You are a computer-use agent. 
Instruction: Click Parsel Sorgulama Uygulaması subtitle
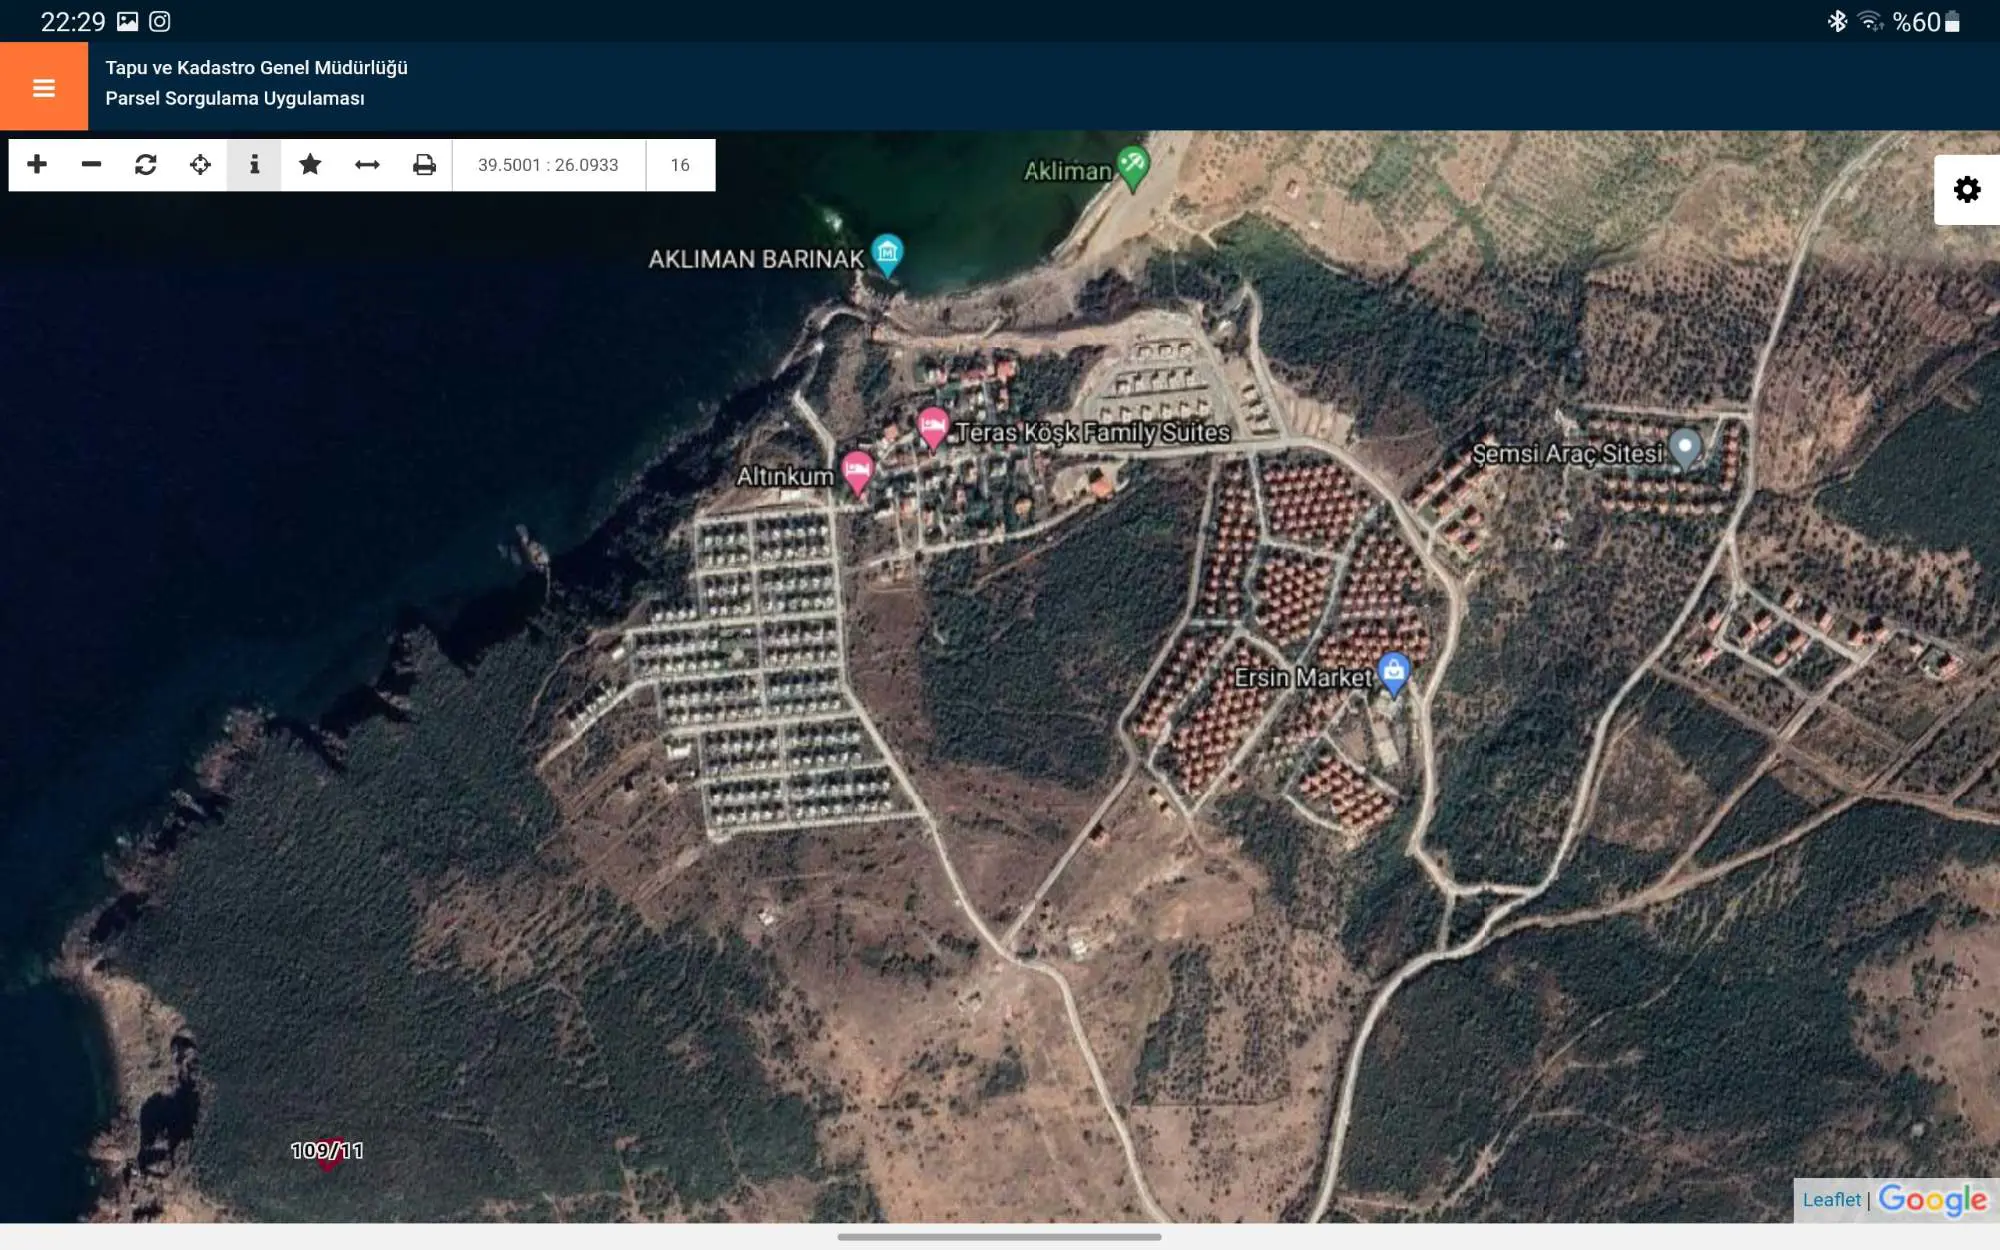pyautogui.click(x=235, y=98)
